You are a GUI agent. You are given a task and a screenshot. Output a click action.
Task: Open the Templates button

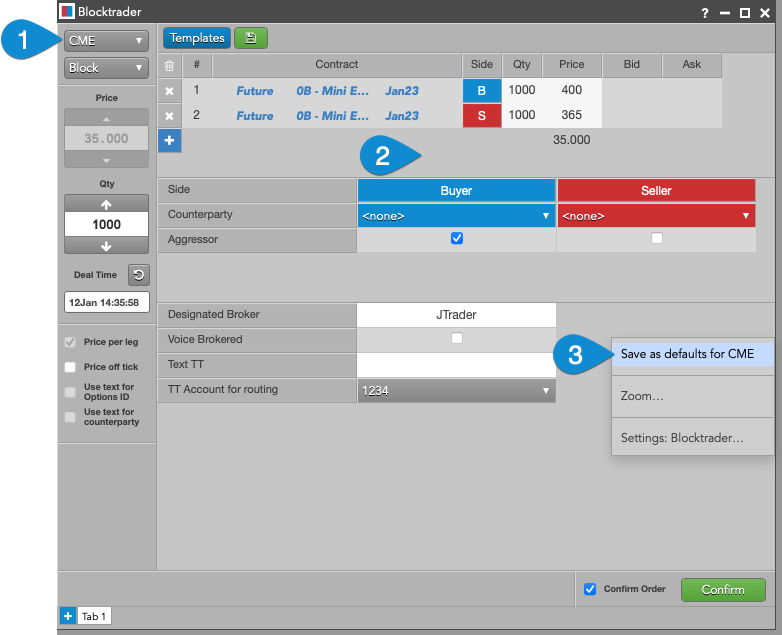pos(197,38)
